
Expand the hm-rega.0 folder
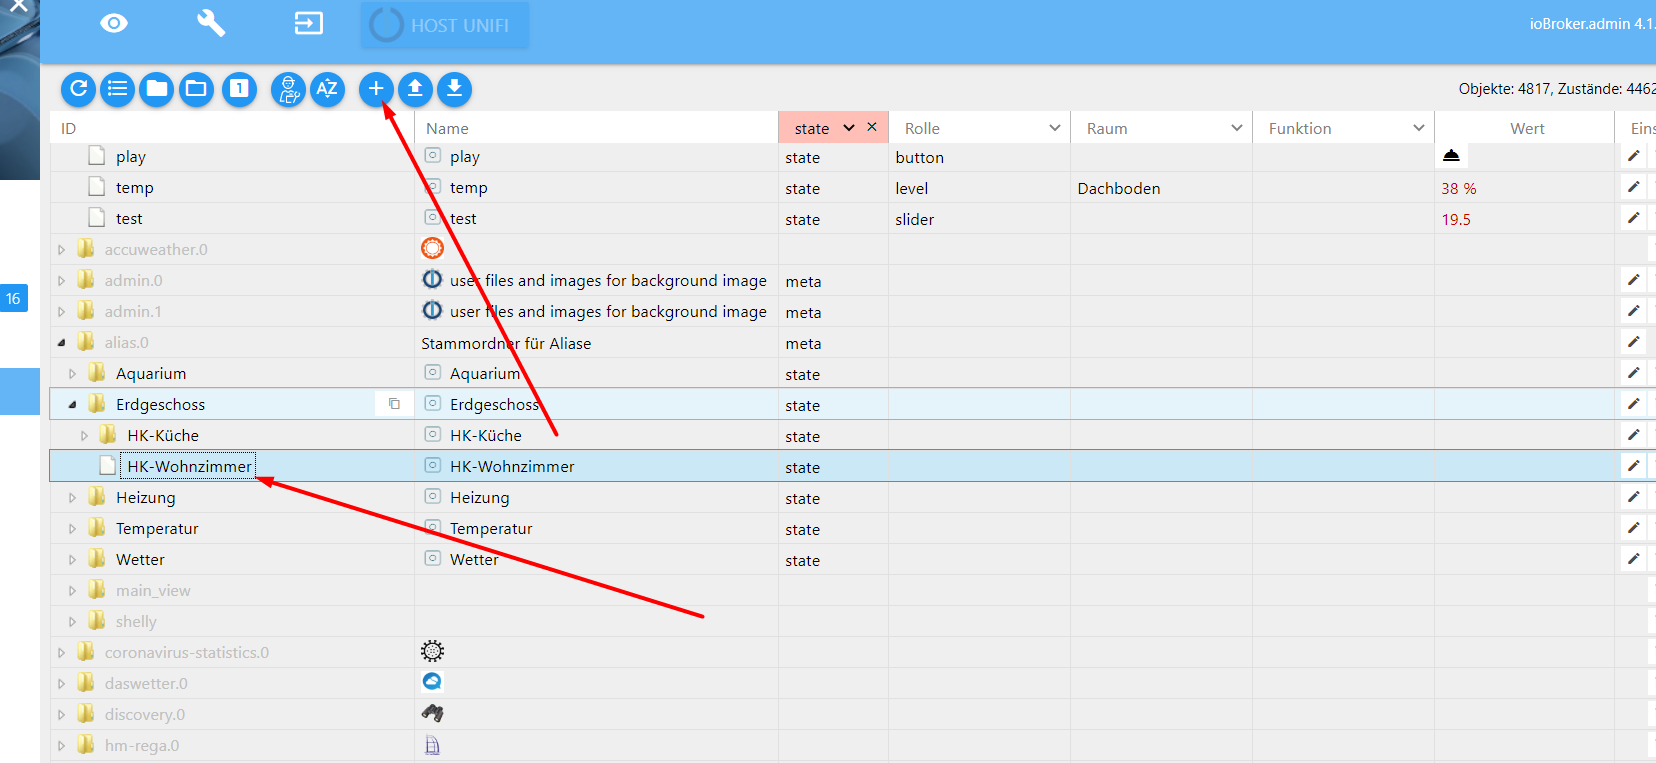point(61,746)
